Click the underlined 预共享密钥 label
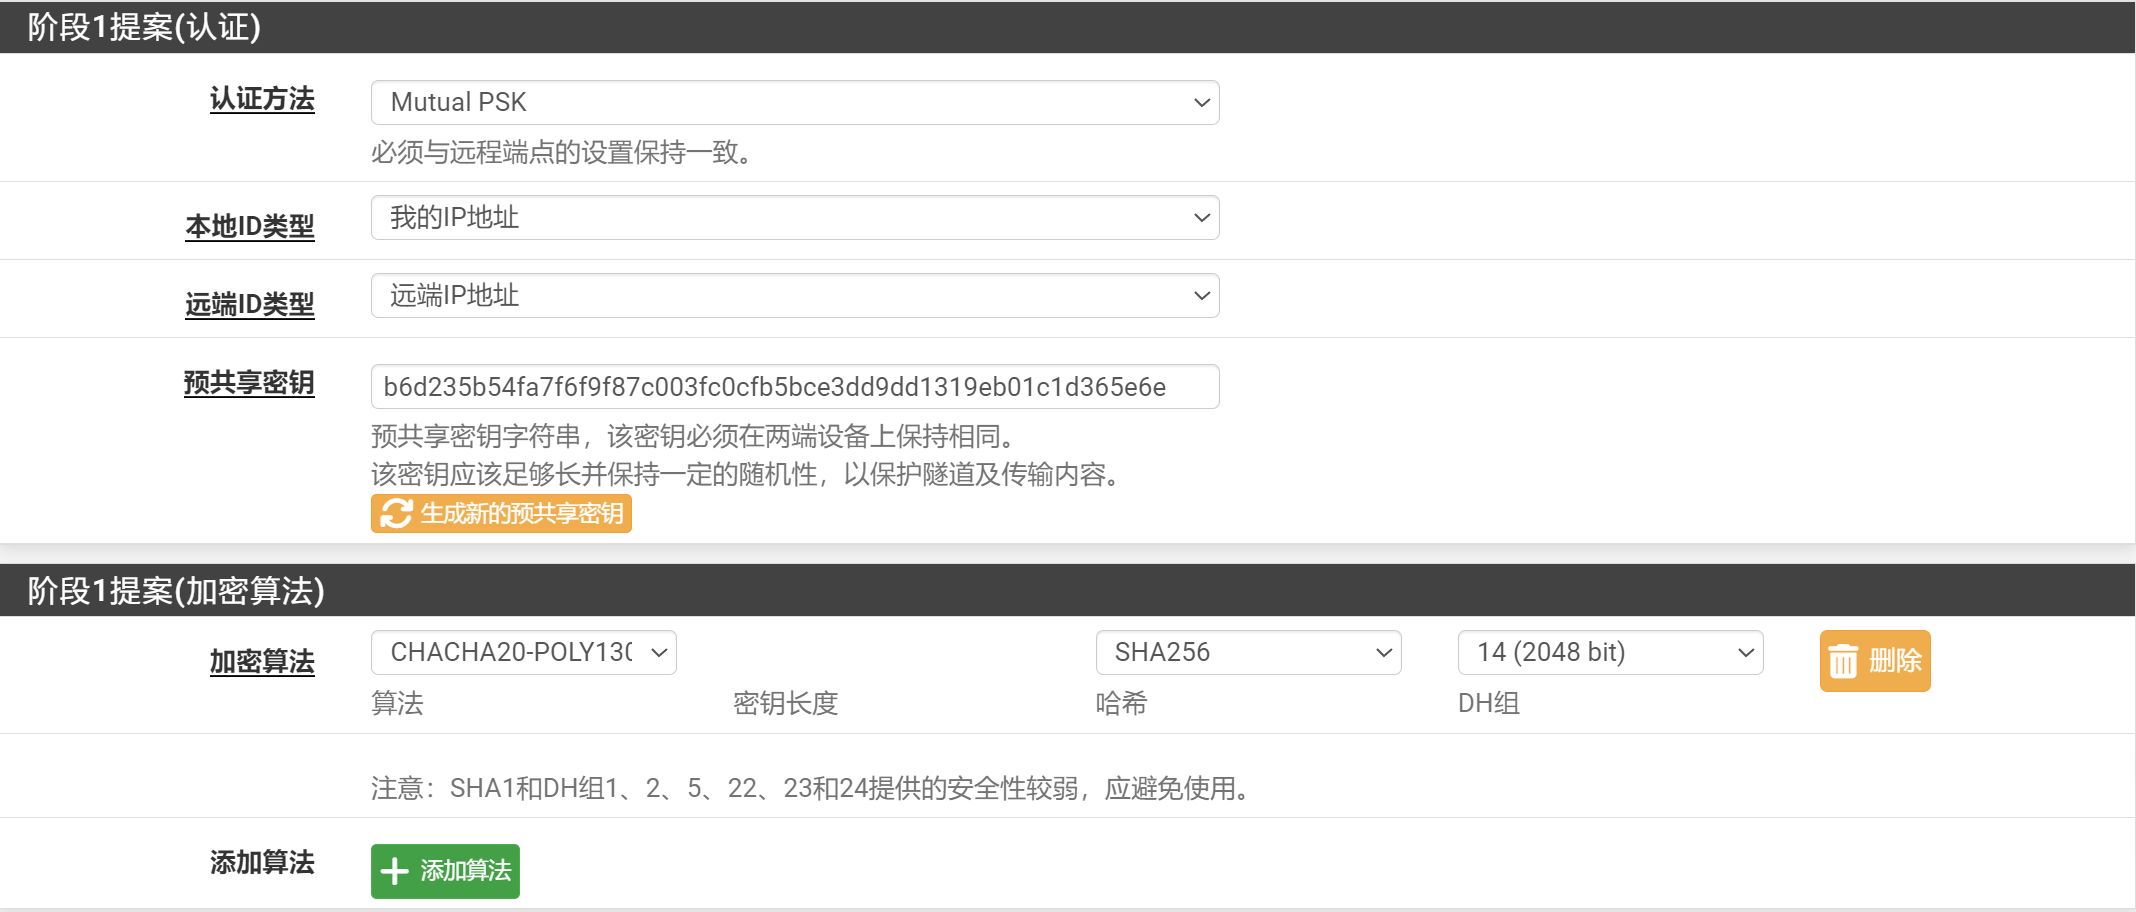Screen dimensions: 2136x912 (x=249, y=382)
